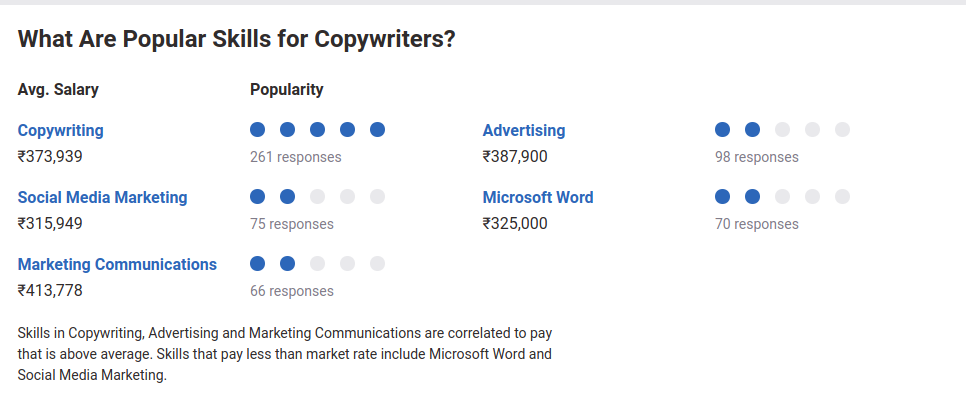
Task: Click the second blue dot for Marketing Communications
Action: pyautogui.click(x=287, y=264)
